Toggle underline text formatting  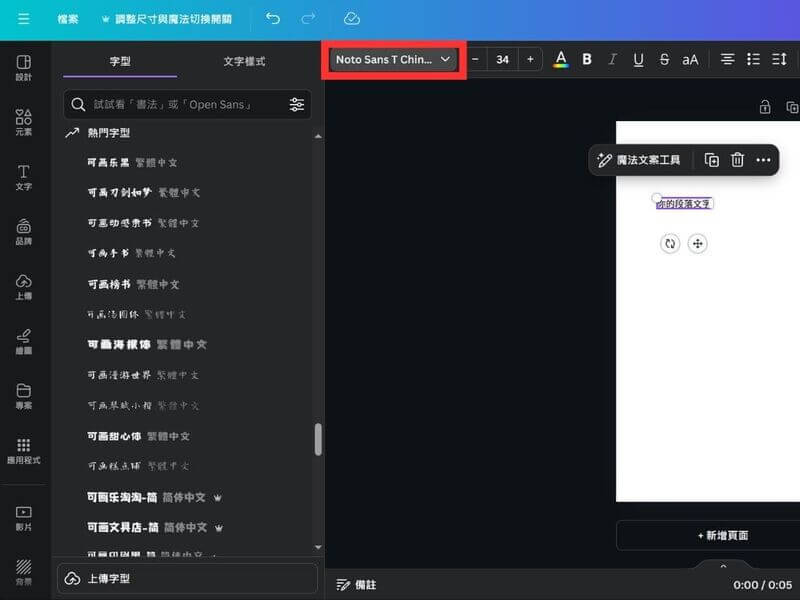coord(638,60)
